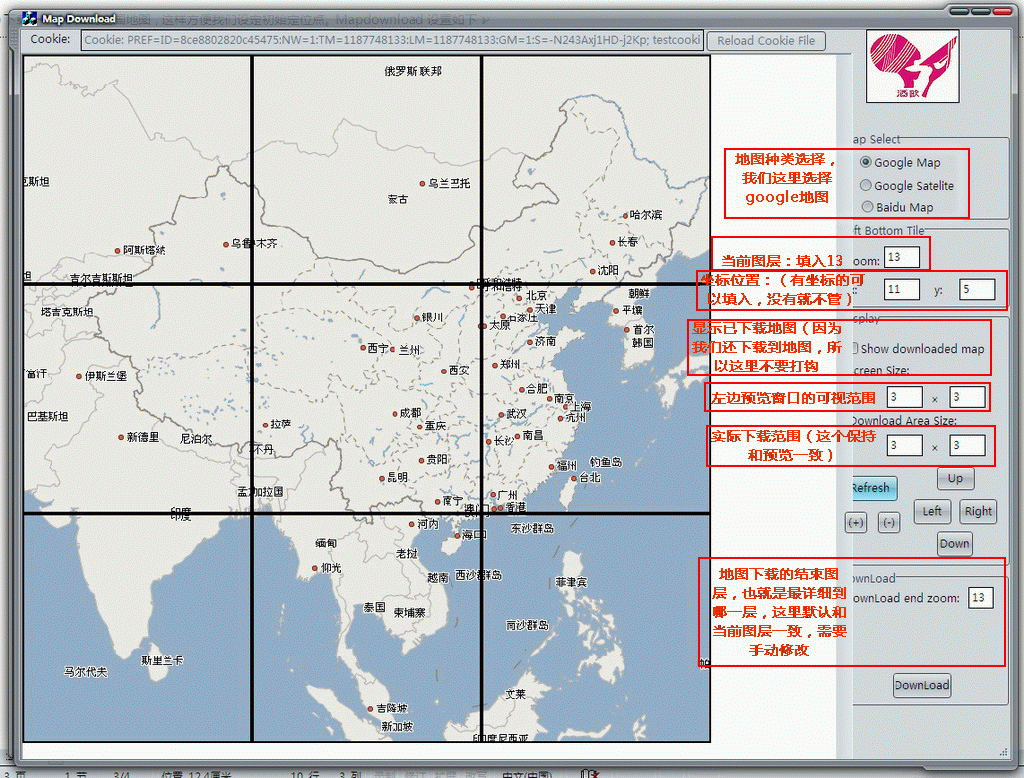
Task: Click the window resize grip corner
Action: pos(1004,753)
